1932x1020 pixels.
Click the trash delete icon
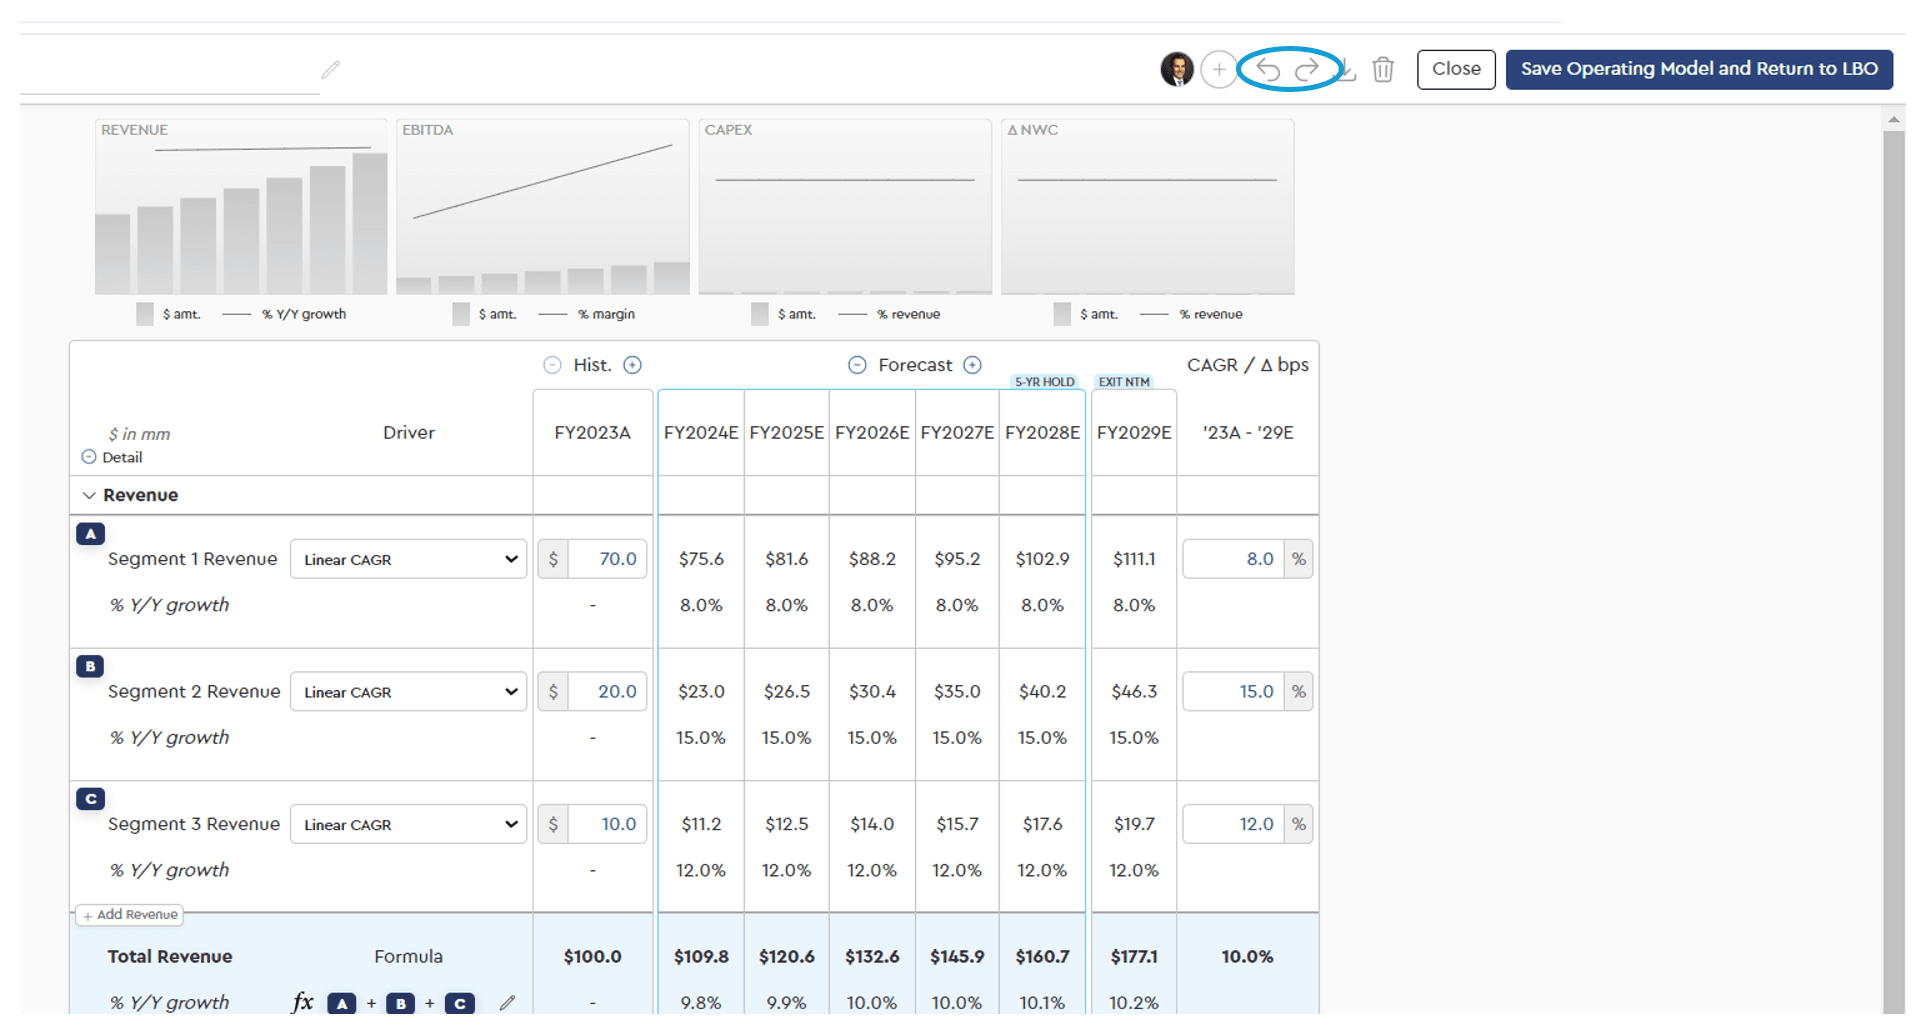(1383, 69)
